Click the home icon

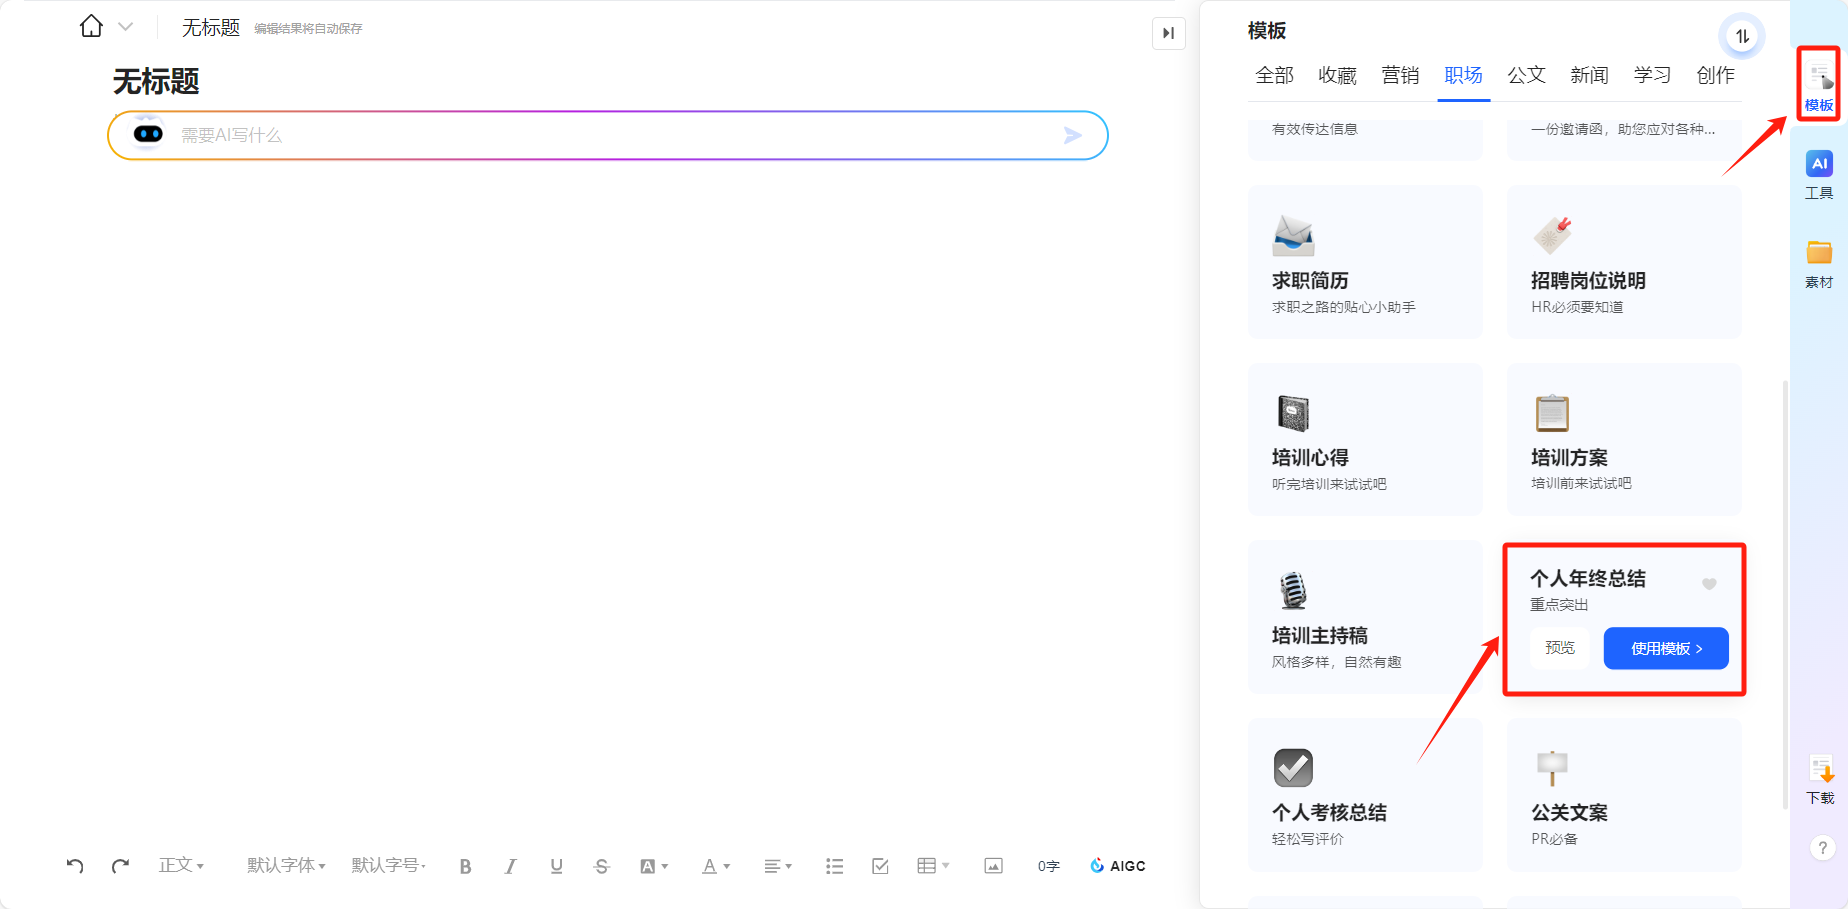[x=91, y=27]
